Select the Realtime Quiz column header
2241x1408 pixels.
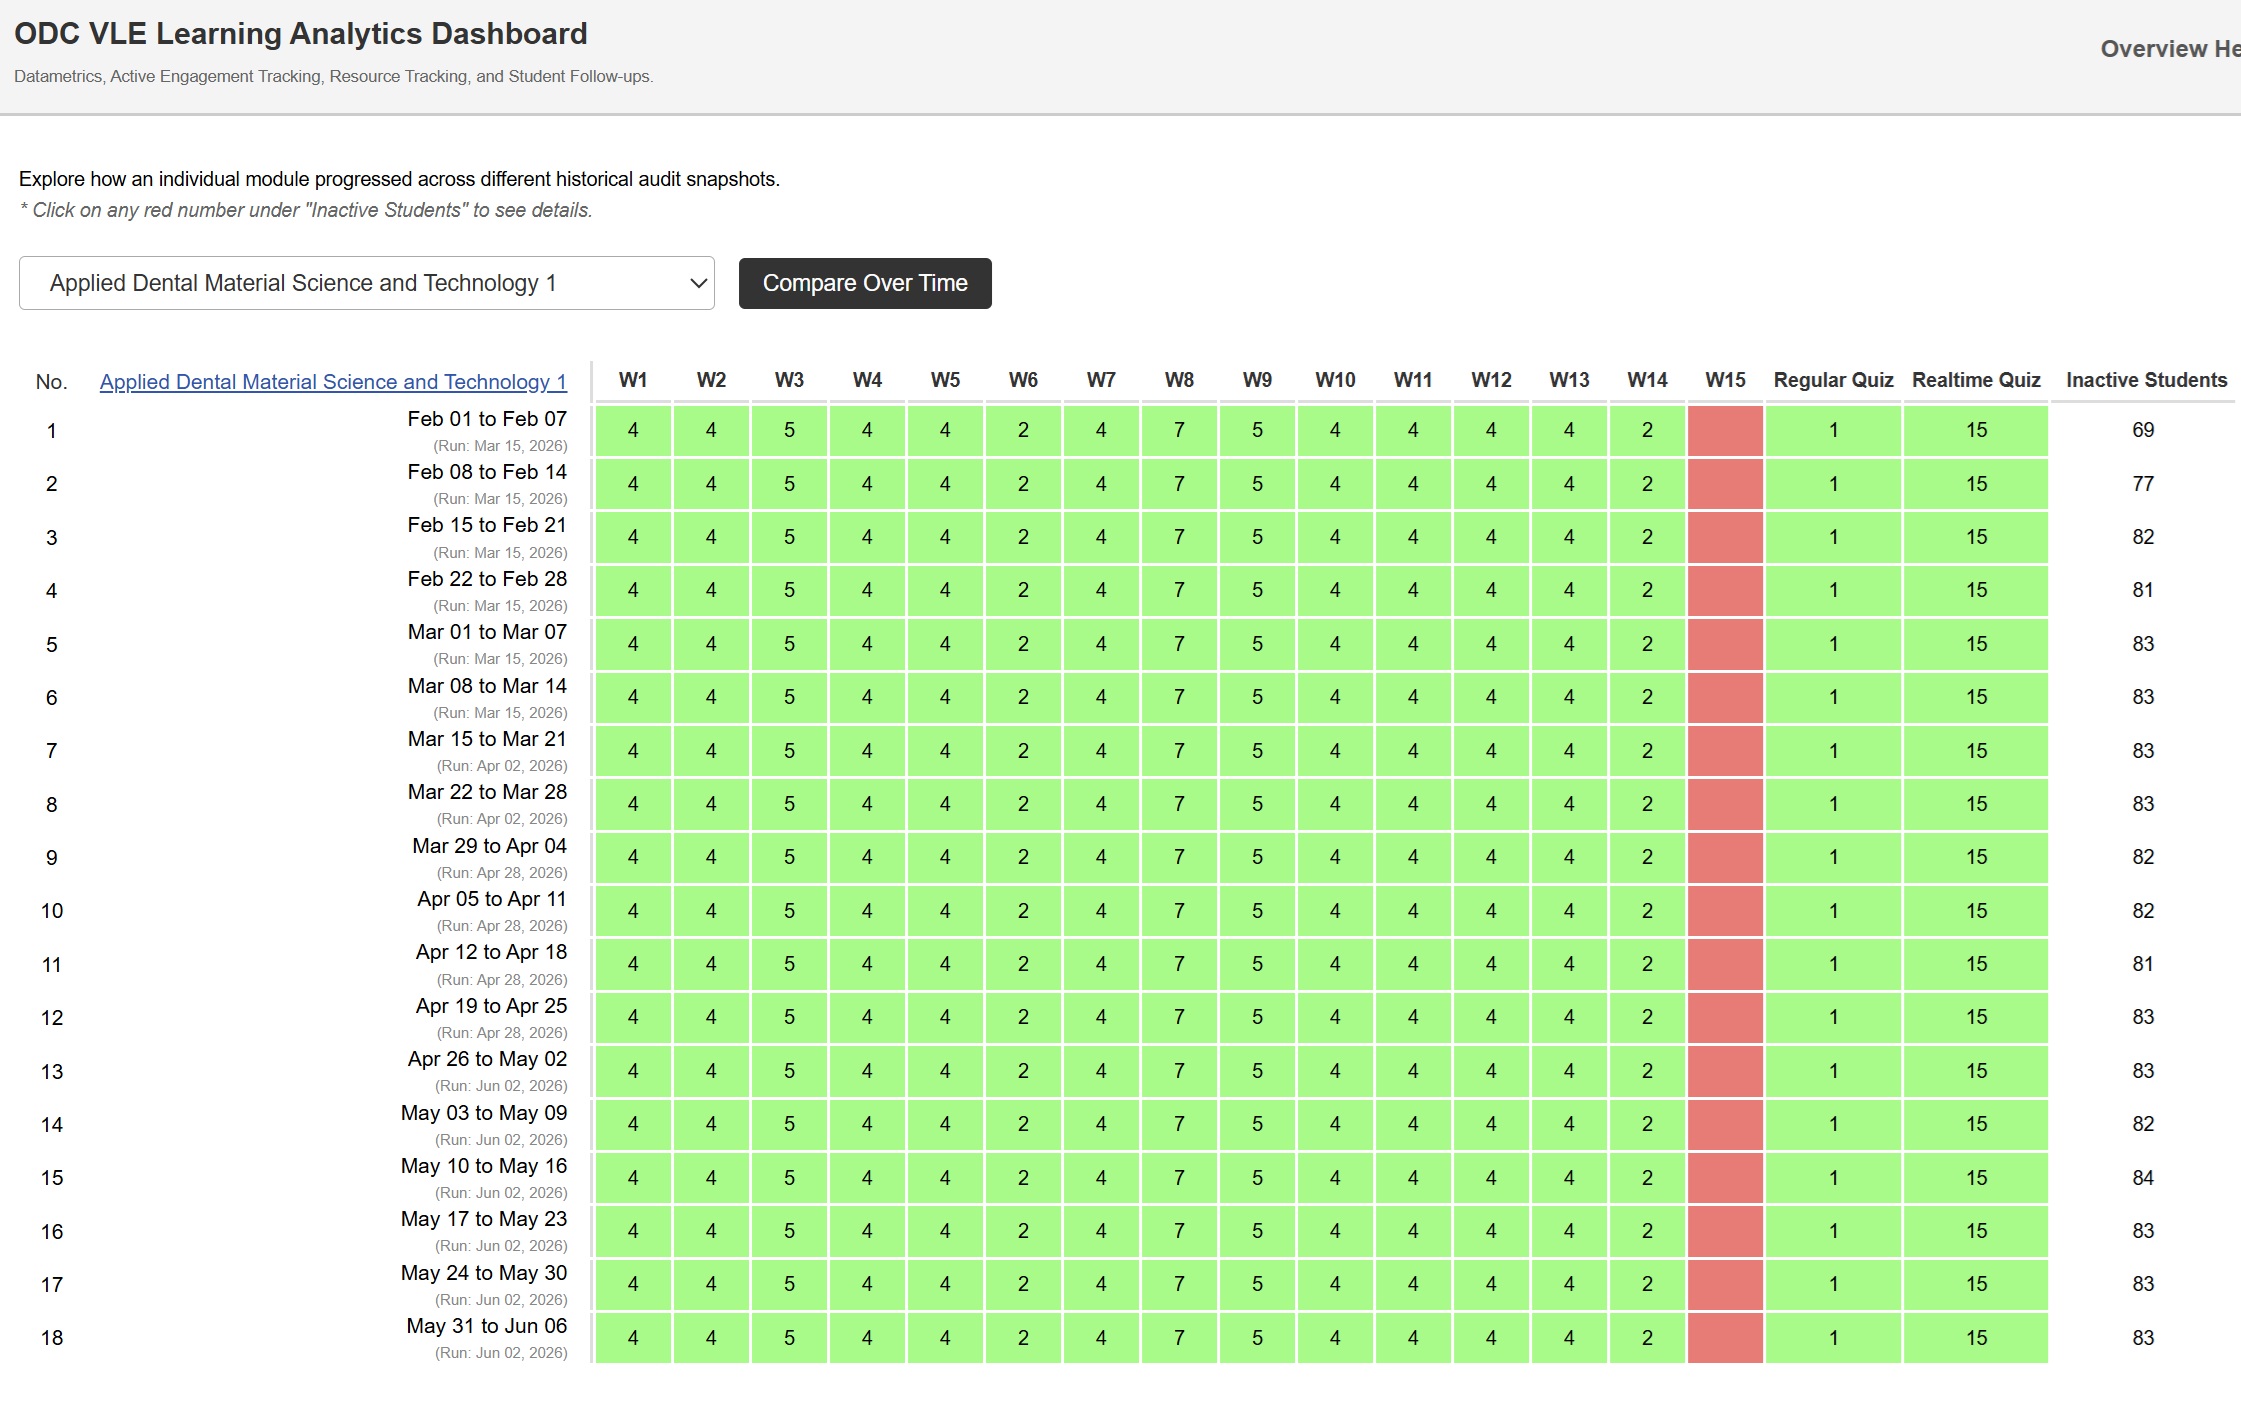[x=1976, y=380]
